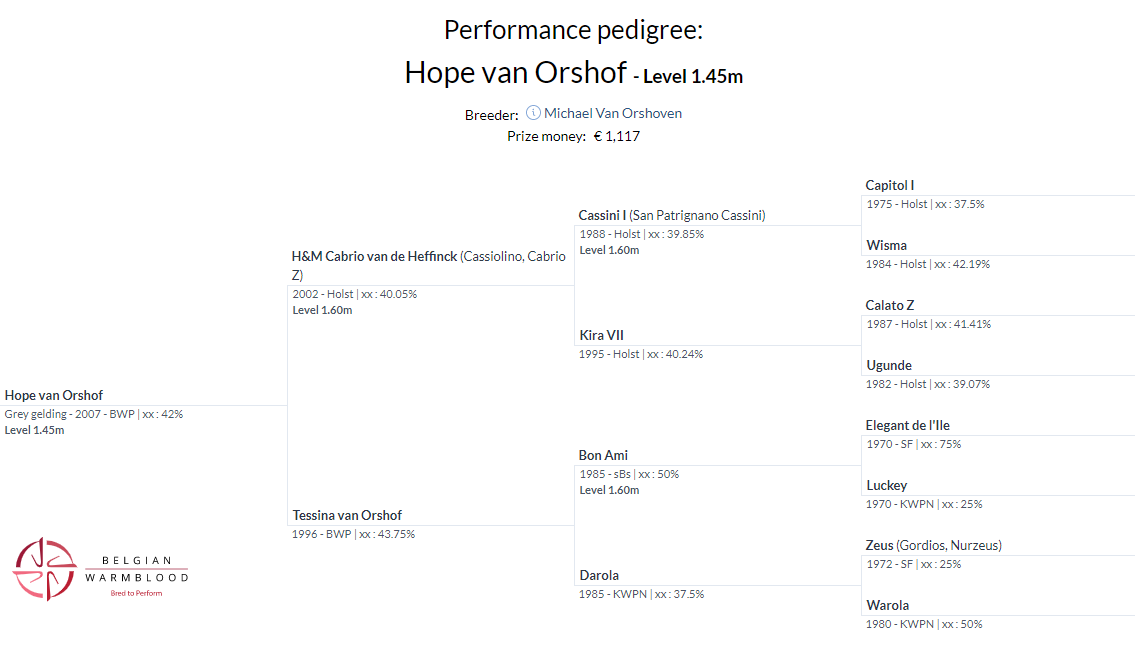Open Capitol I ancestor entry
The width and height of the screenshot is (1135, 652).
point(890,185)
